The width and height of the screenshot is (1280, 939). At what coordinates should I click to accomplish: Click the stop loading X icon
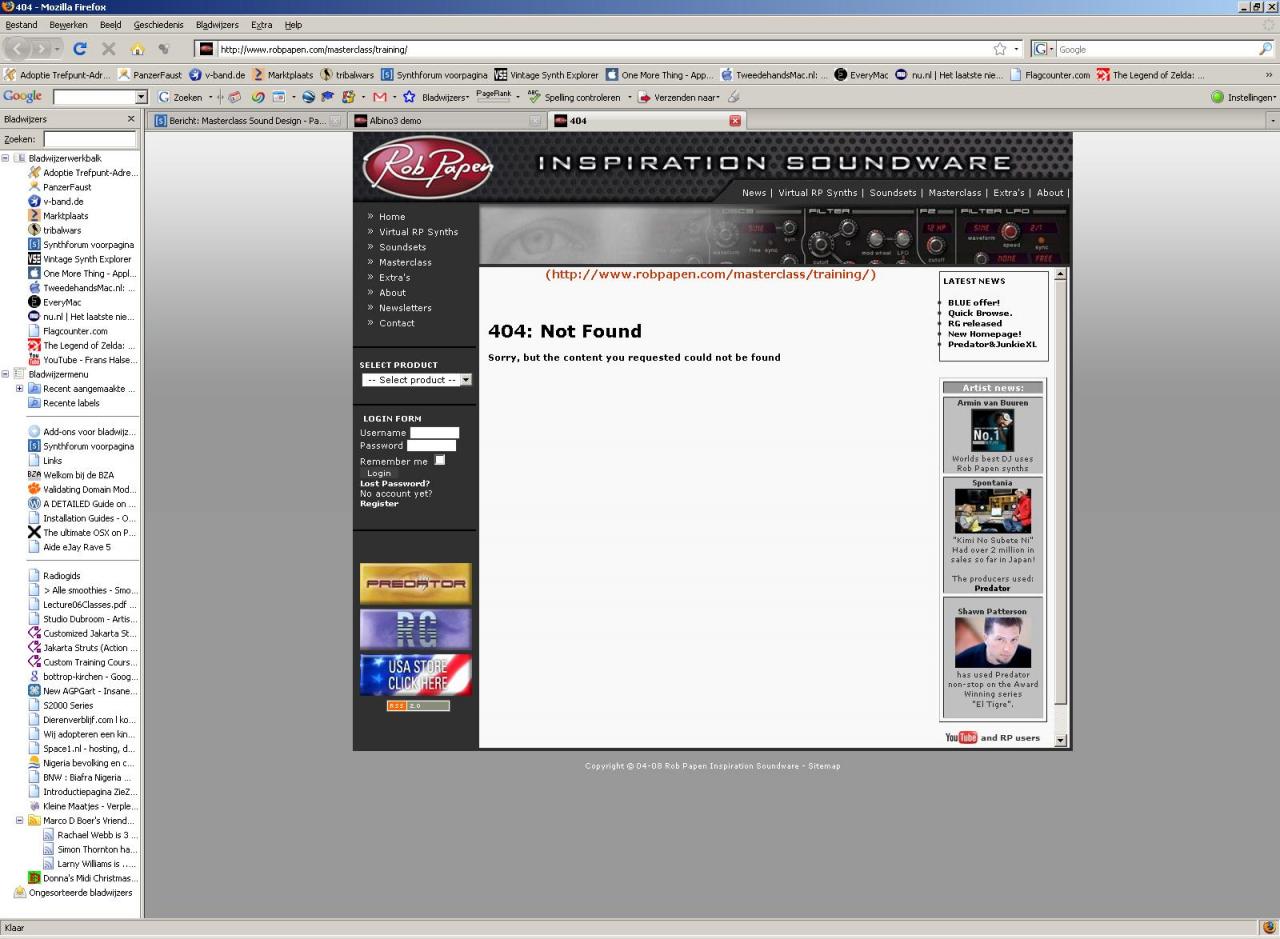(109, 49)
